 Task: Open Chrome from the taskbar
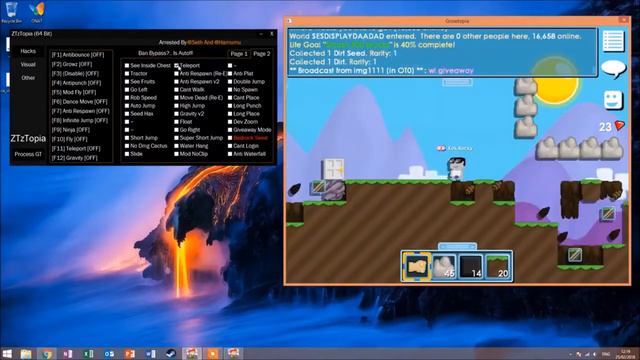(x=47, y=354)
